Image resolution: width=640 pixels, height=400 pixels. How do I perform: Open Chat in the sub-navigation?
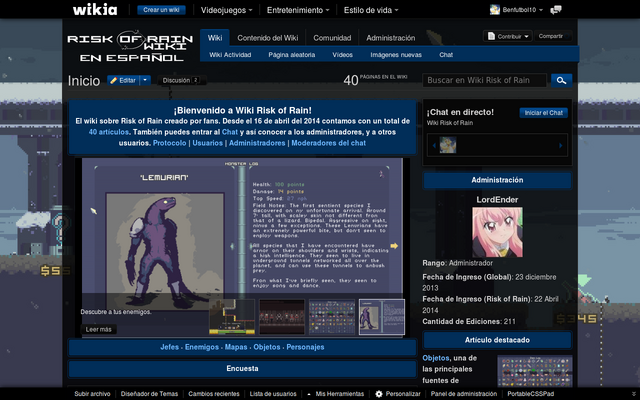[x=446, y=55]
